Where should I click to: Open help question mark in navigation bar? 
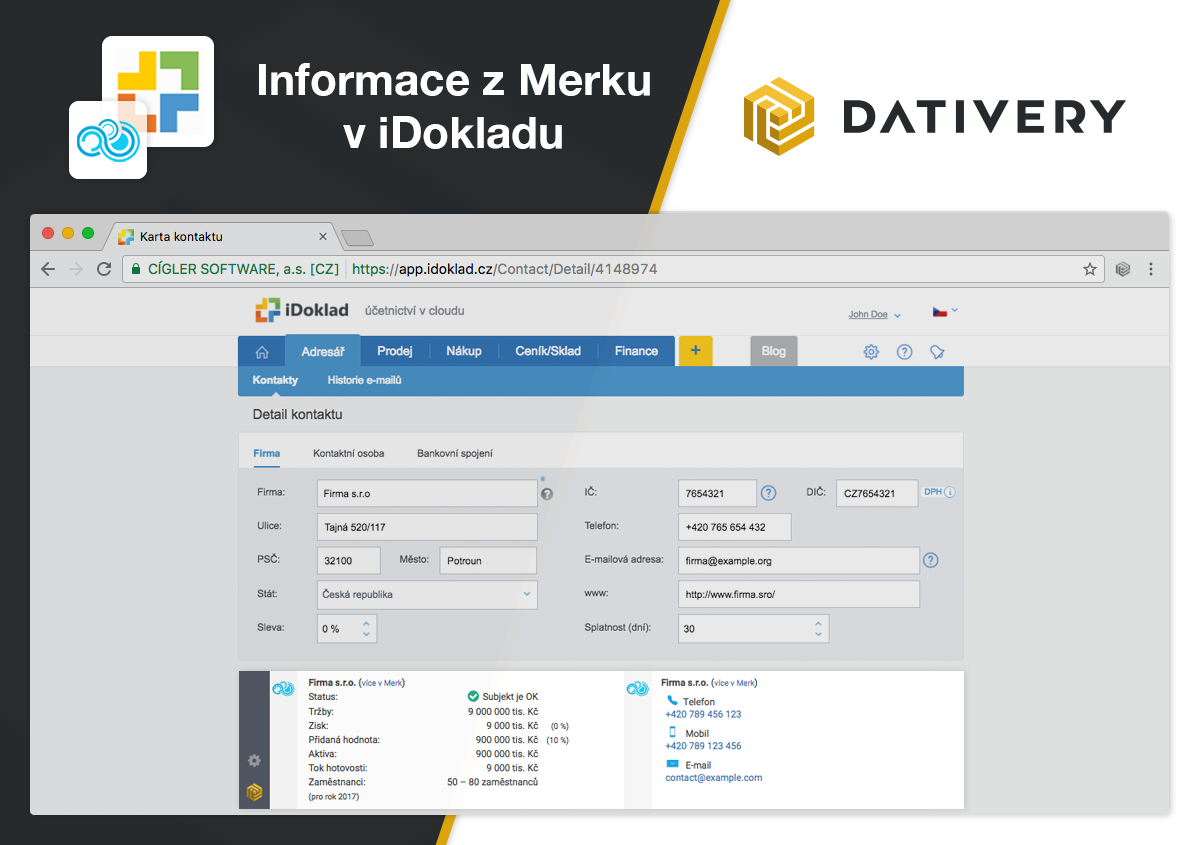[904, 352]
